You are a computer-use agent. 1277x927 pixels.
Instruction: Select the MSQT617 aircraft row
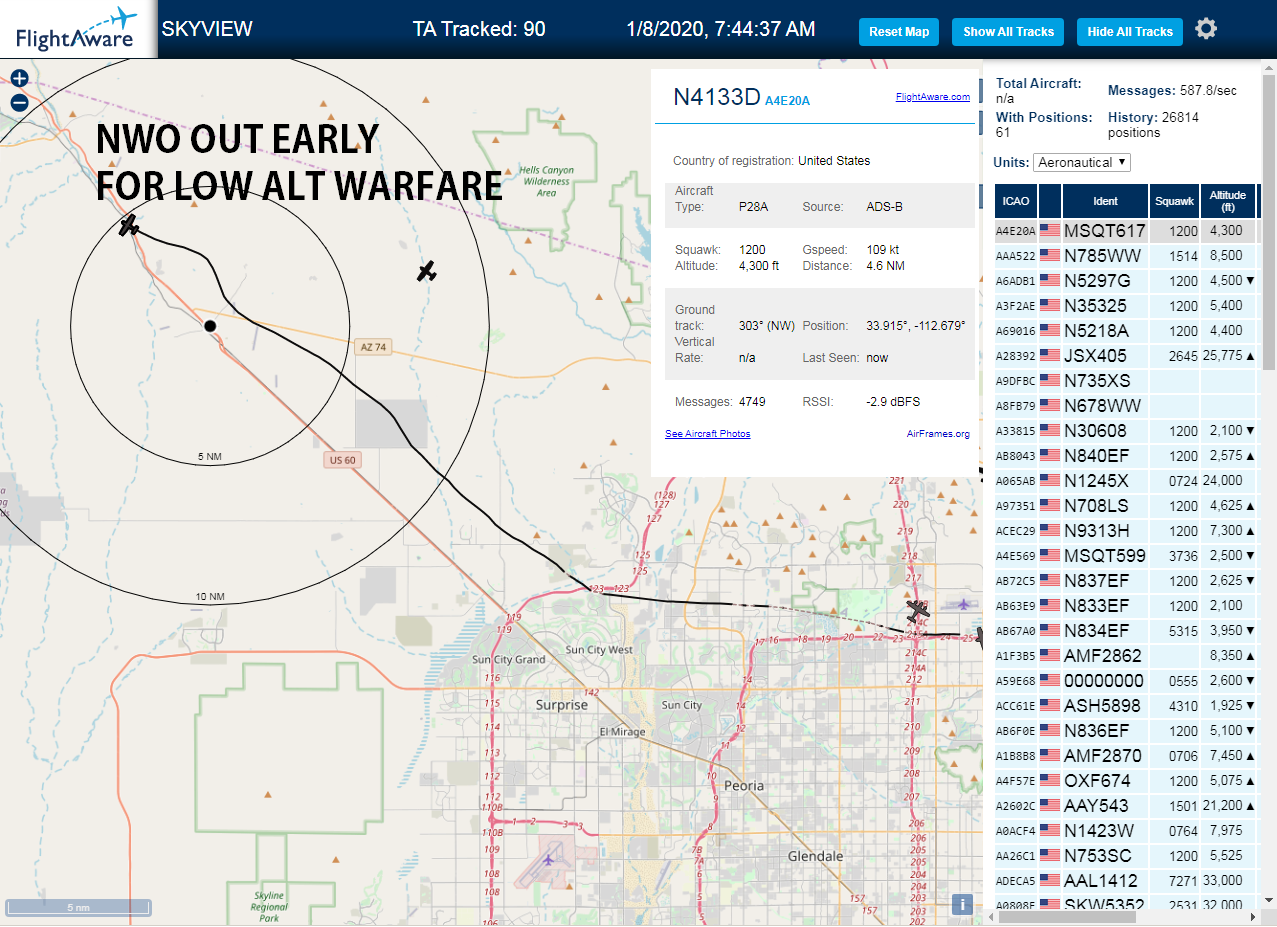point(1126,231)
